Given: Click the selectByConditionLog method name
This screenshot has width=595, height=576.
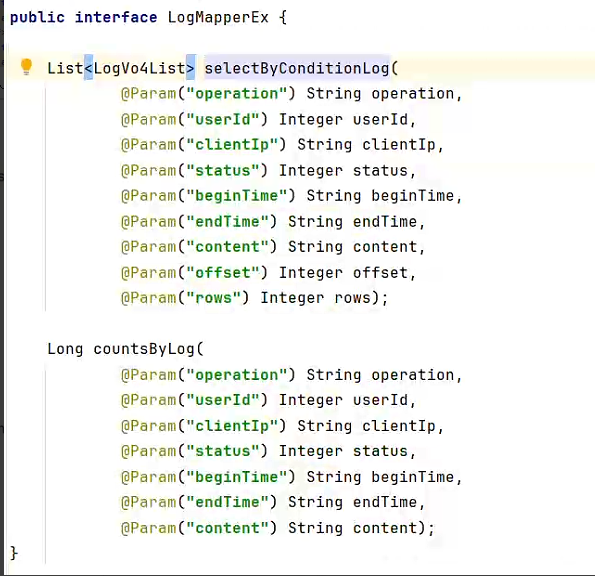Looking at the screenshot, I should click(x=297, y=69).
